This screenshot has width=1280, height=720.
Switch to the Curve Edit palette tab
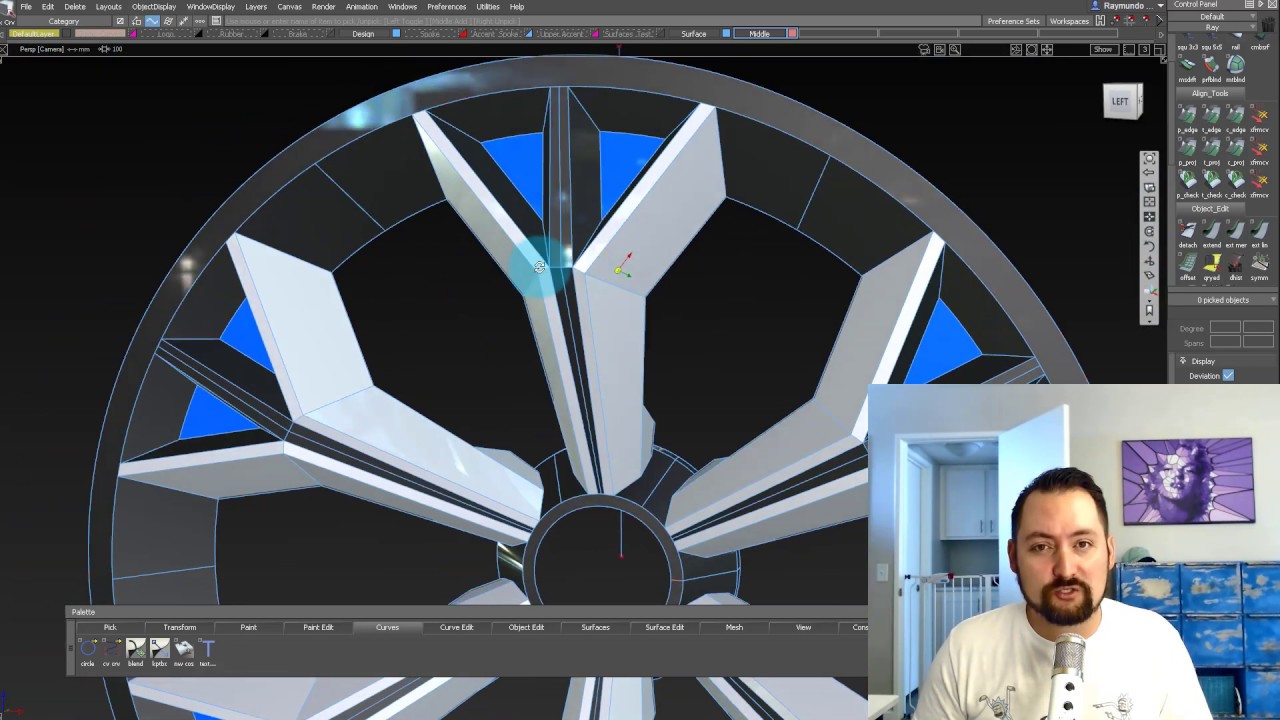(x=456, y=627)
